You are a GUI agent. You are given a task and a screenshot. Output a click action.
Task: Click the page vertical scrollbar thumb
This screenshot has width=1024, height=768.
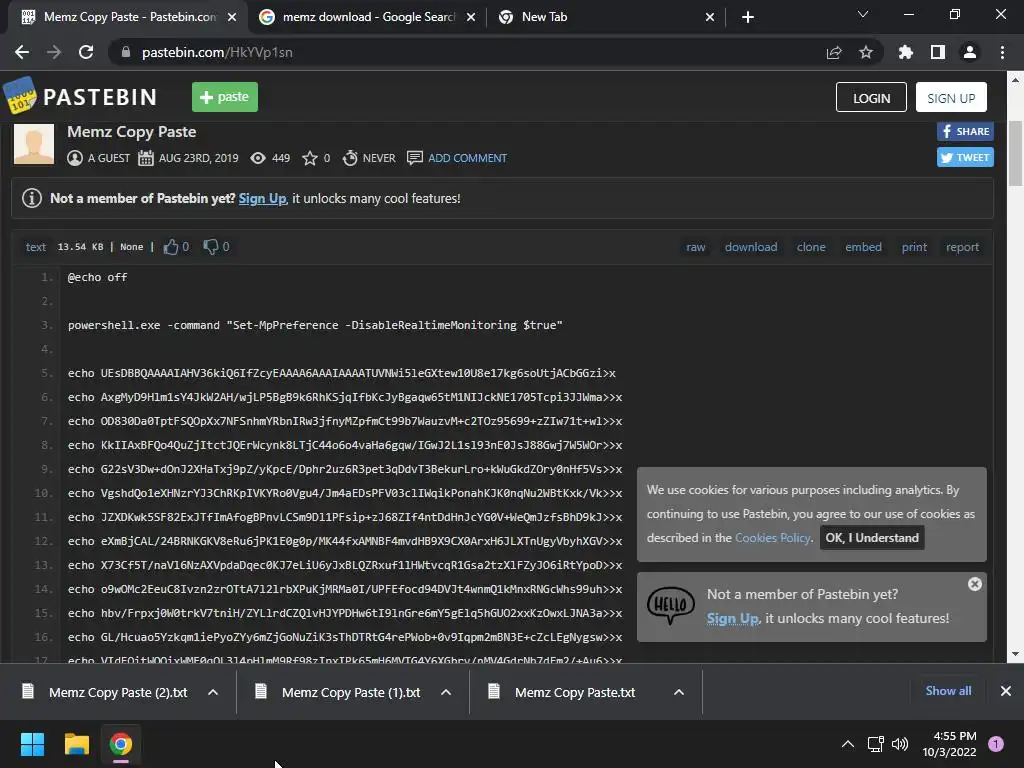1015,153
